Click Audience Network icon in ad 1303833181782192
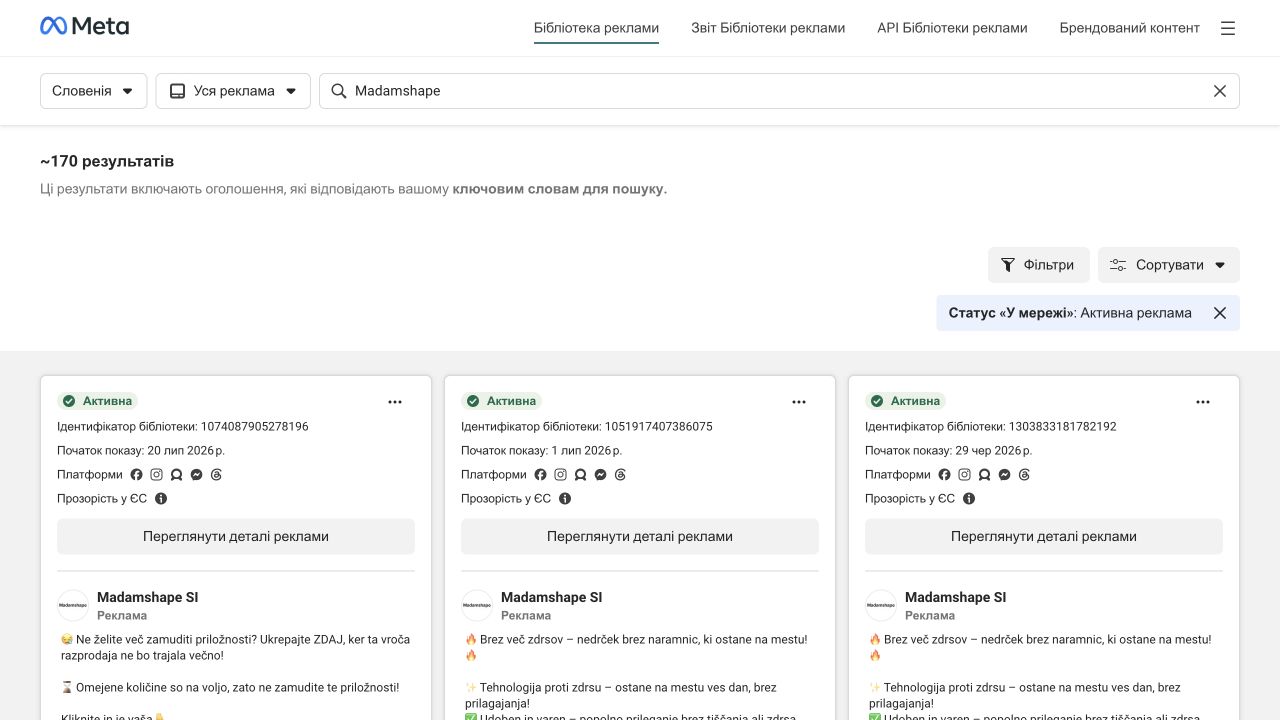The width and height of the screenshot is (1280, 720). pyautogui.click(x=985, y=475)
